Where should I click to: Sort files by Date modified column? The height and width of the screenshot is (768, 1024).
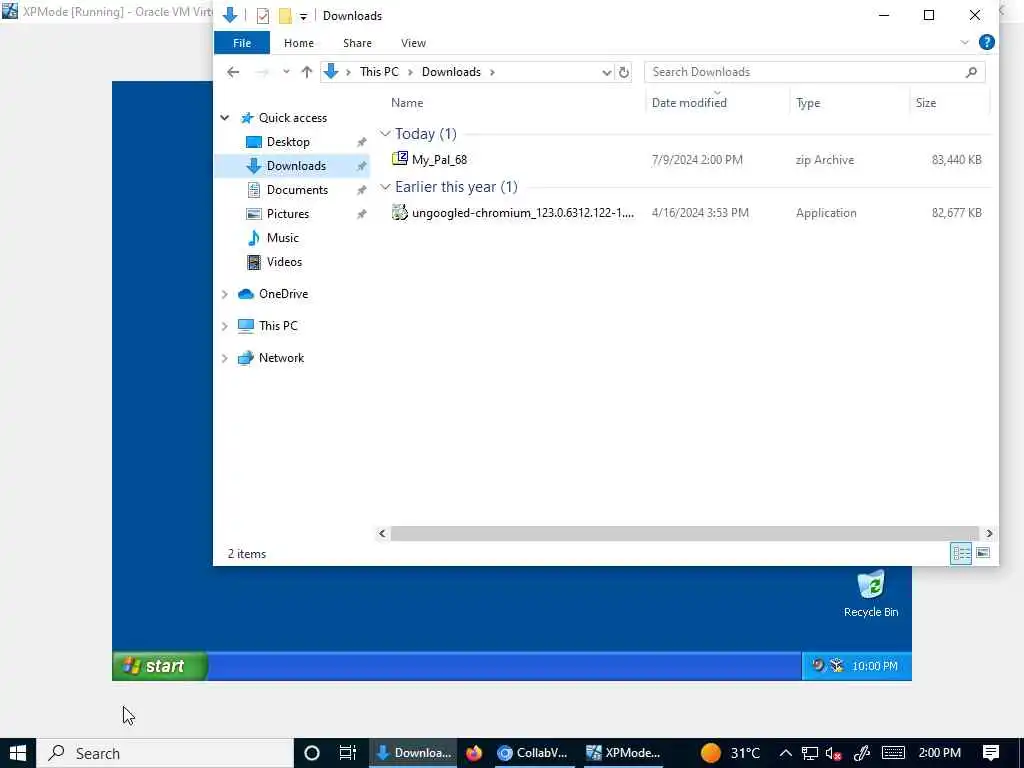(x=689, y=103)
